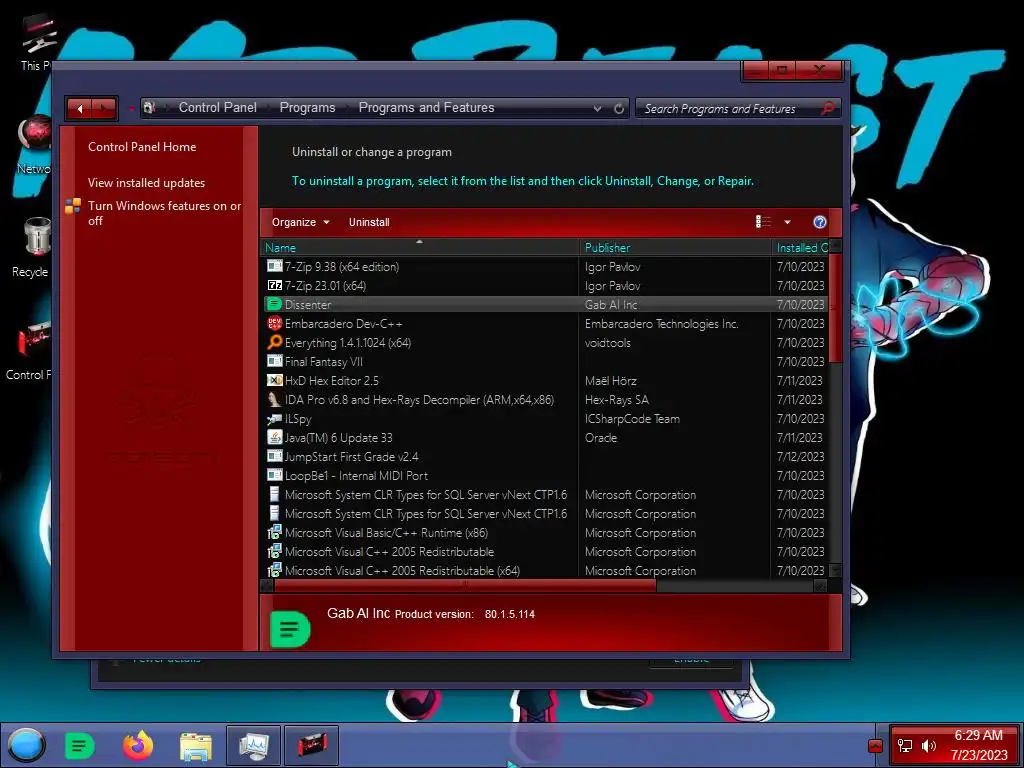Open Turn Windows features on or off
This screenshot has height=768, width=1024.
point(165,213)
